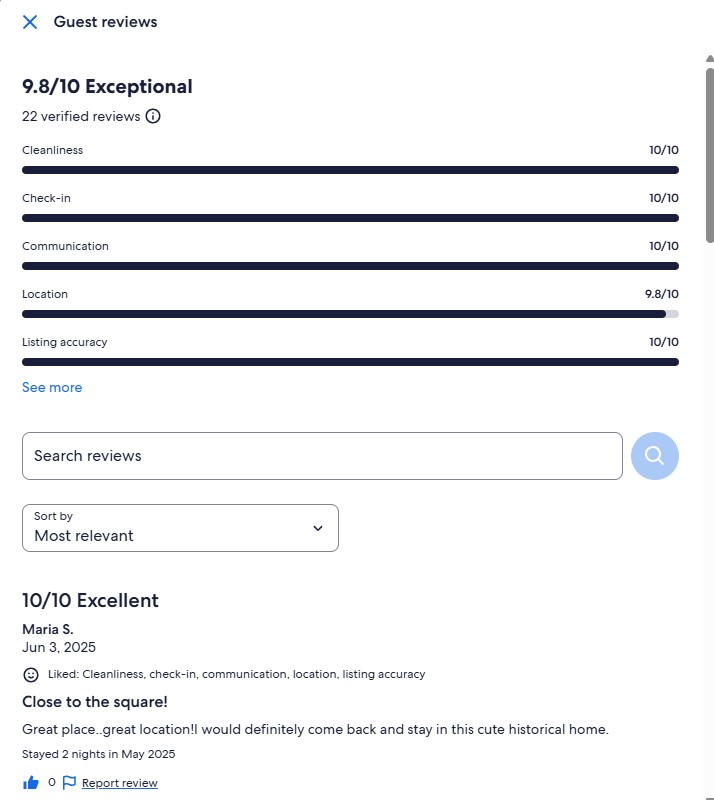The width and height of the screenshot is (714, 800).
Task: Click the Close to the square! title
Action: coord(94,702)
